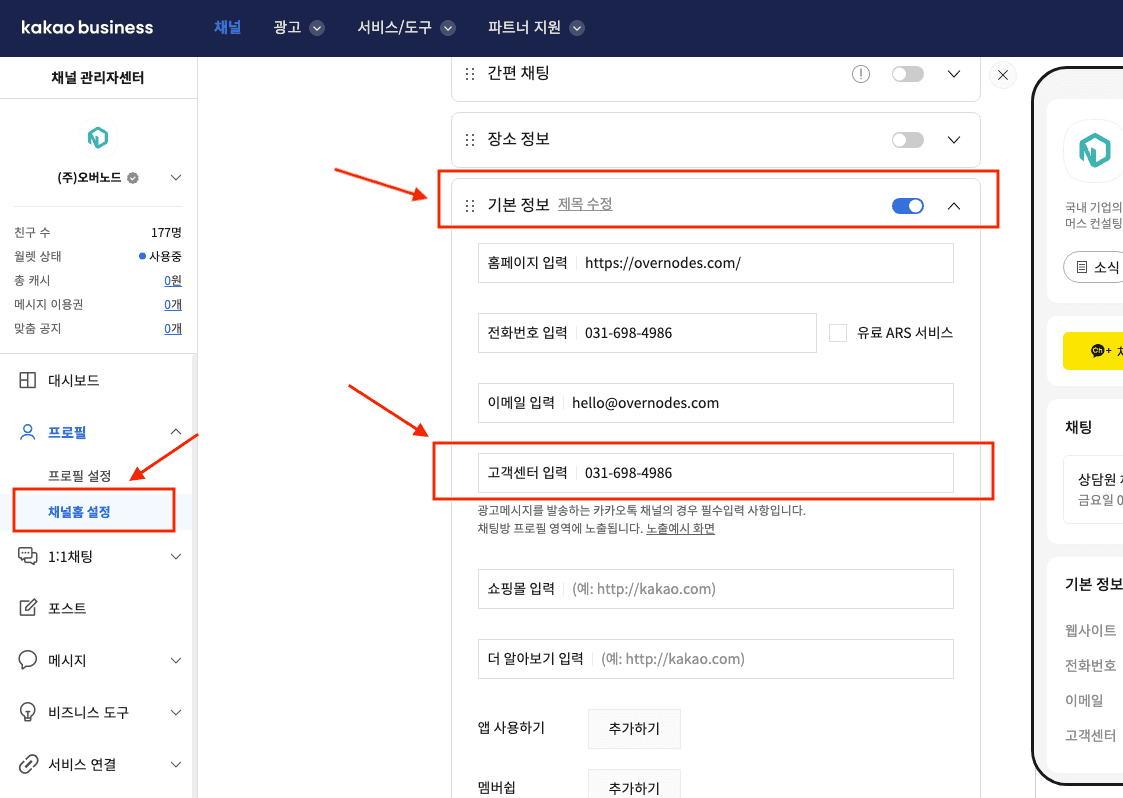Select 채널홈 설정 in the sidebar
Viewport: 1123px width, 798px height.
(79, 511)
